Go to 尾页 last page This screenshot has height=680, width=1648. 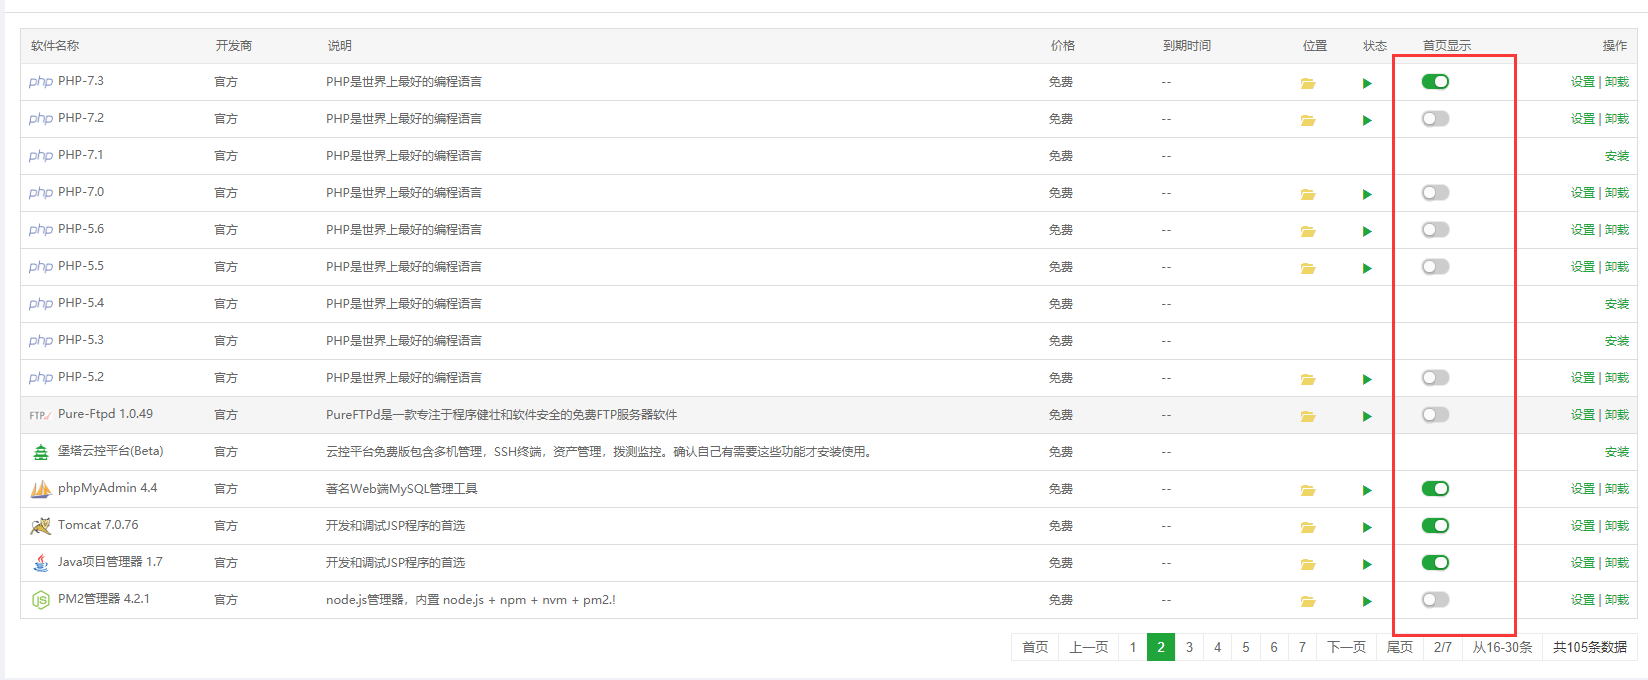1400,647
